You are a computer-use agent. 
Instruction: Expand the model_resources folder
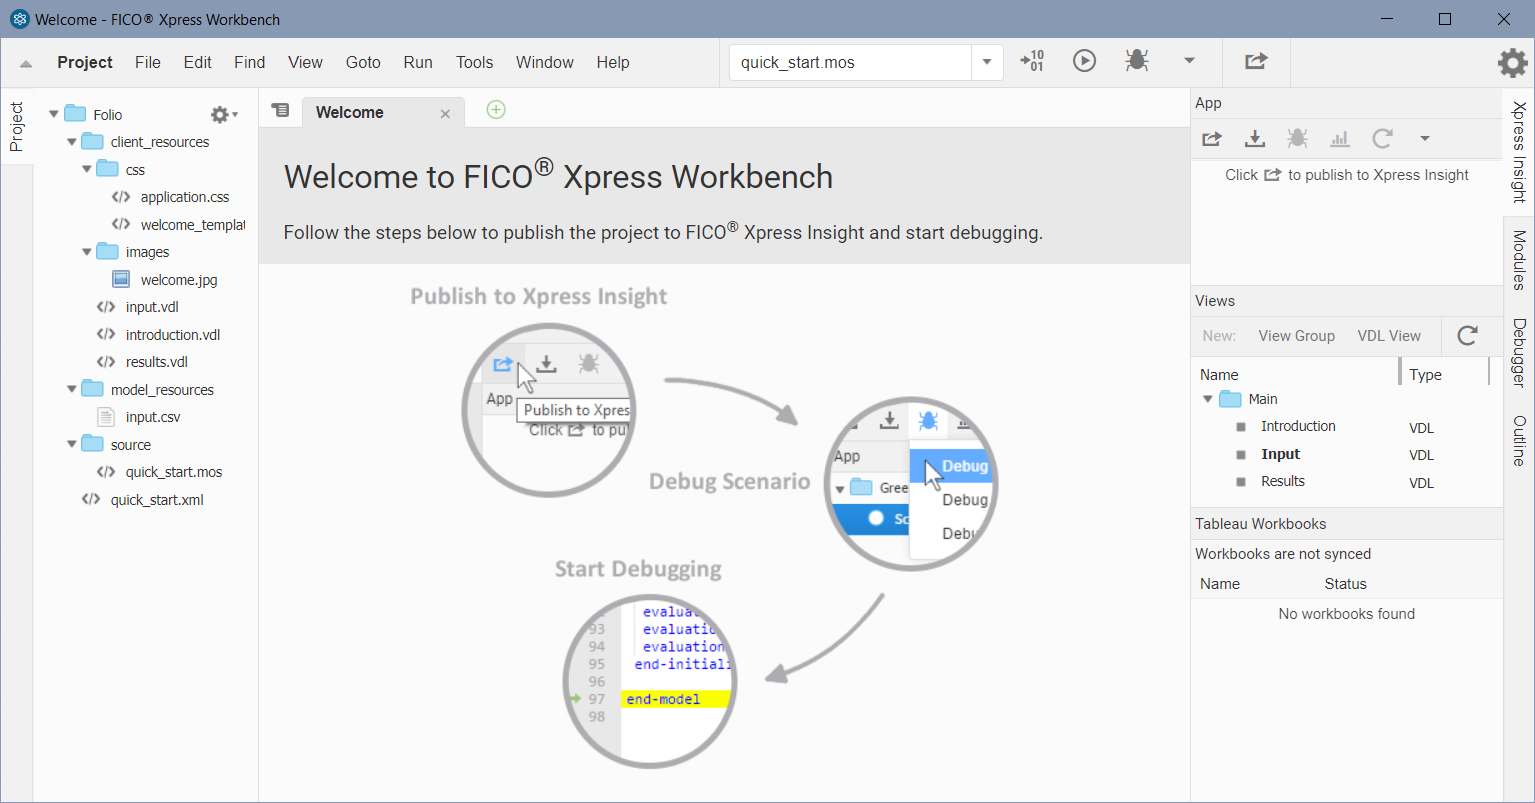(71, 389)
